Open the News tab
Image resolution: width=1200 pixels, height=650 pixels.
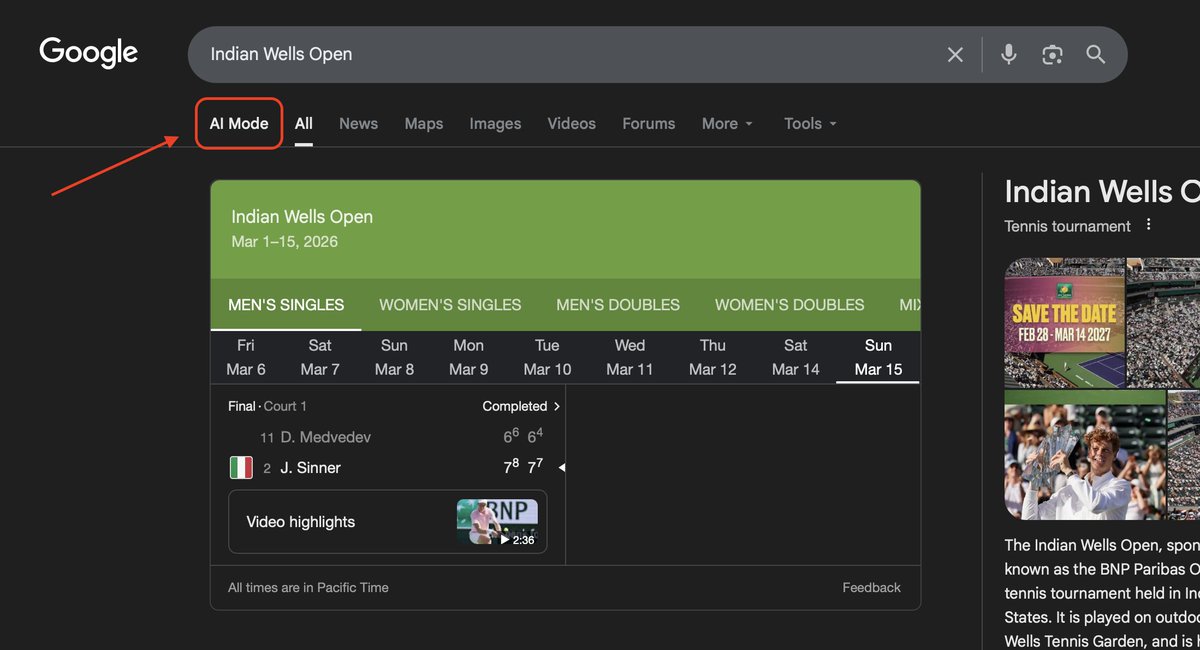(358, 123)
